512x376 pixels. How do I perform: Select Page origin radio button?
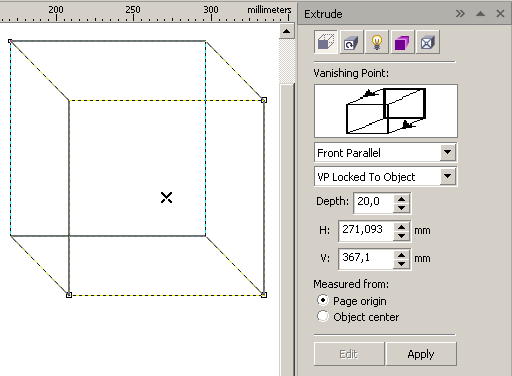coord(323,300)
